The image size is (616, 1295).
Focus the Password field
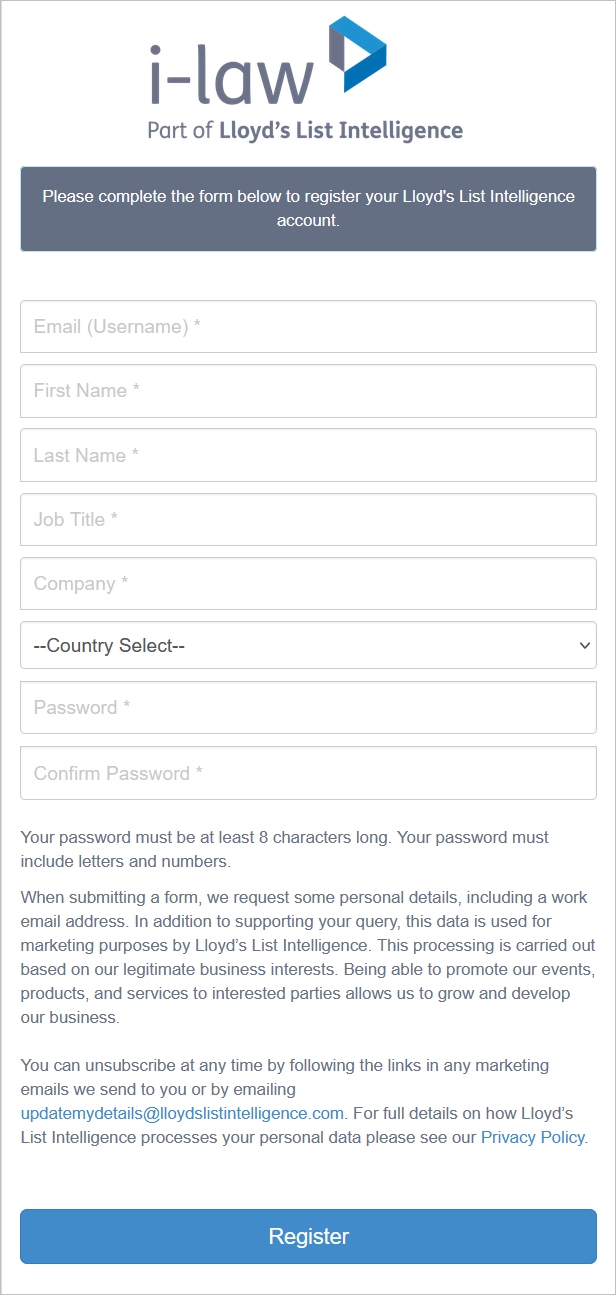pyautogui.click(x=308, y=708)
